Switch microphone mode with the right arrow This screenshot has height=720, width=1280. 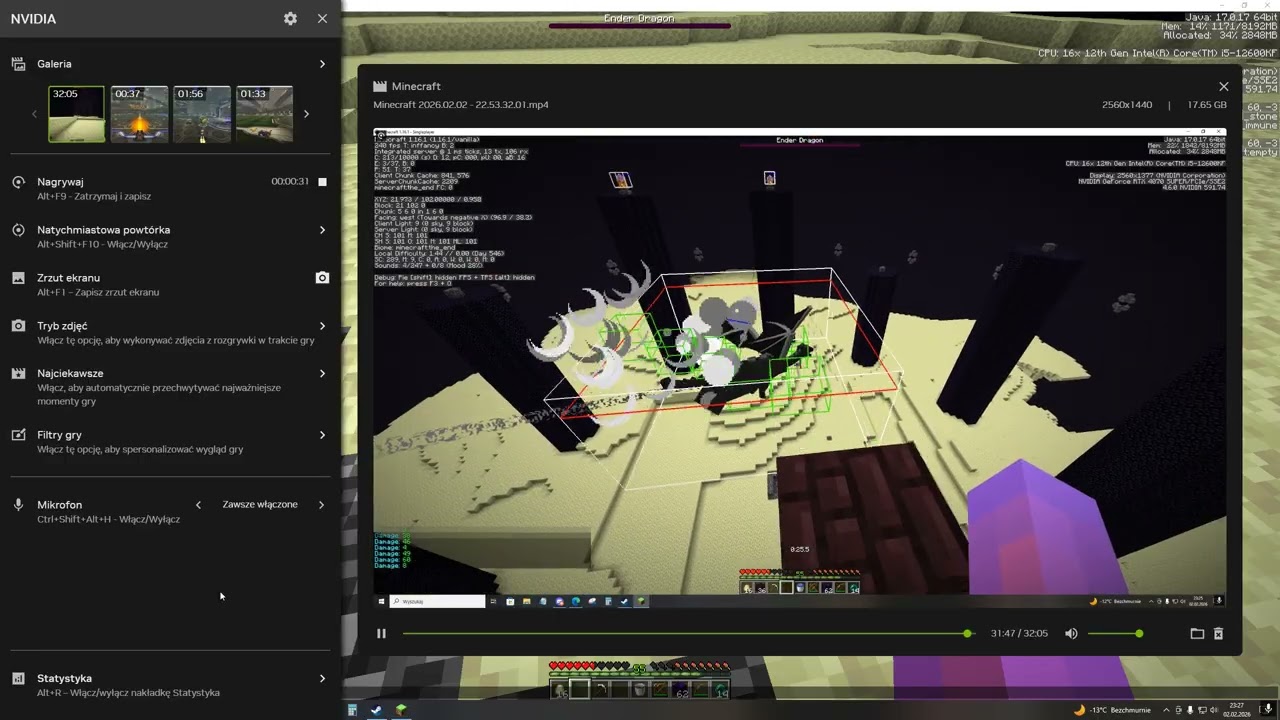pos(321,505)
